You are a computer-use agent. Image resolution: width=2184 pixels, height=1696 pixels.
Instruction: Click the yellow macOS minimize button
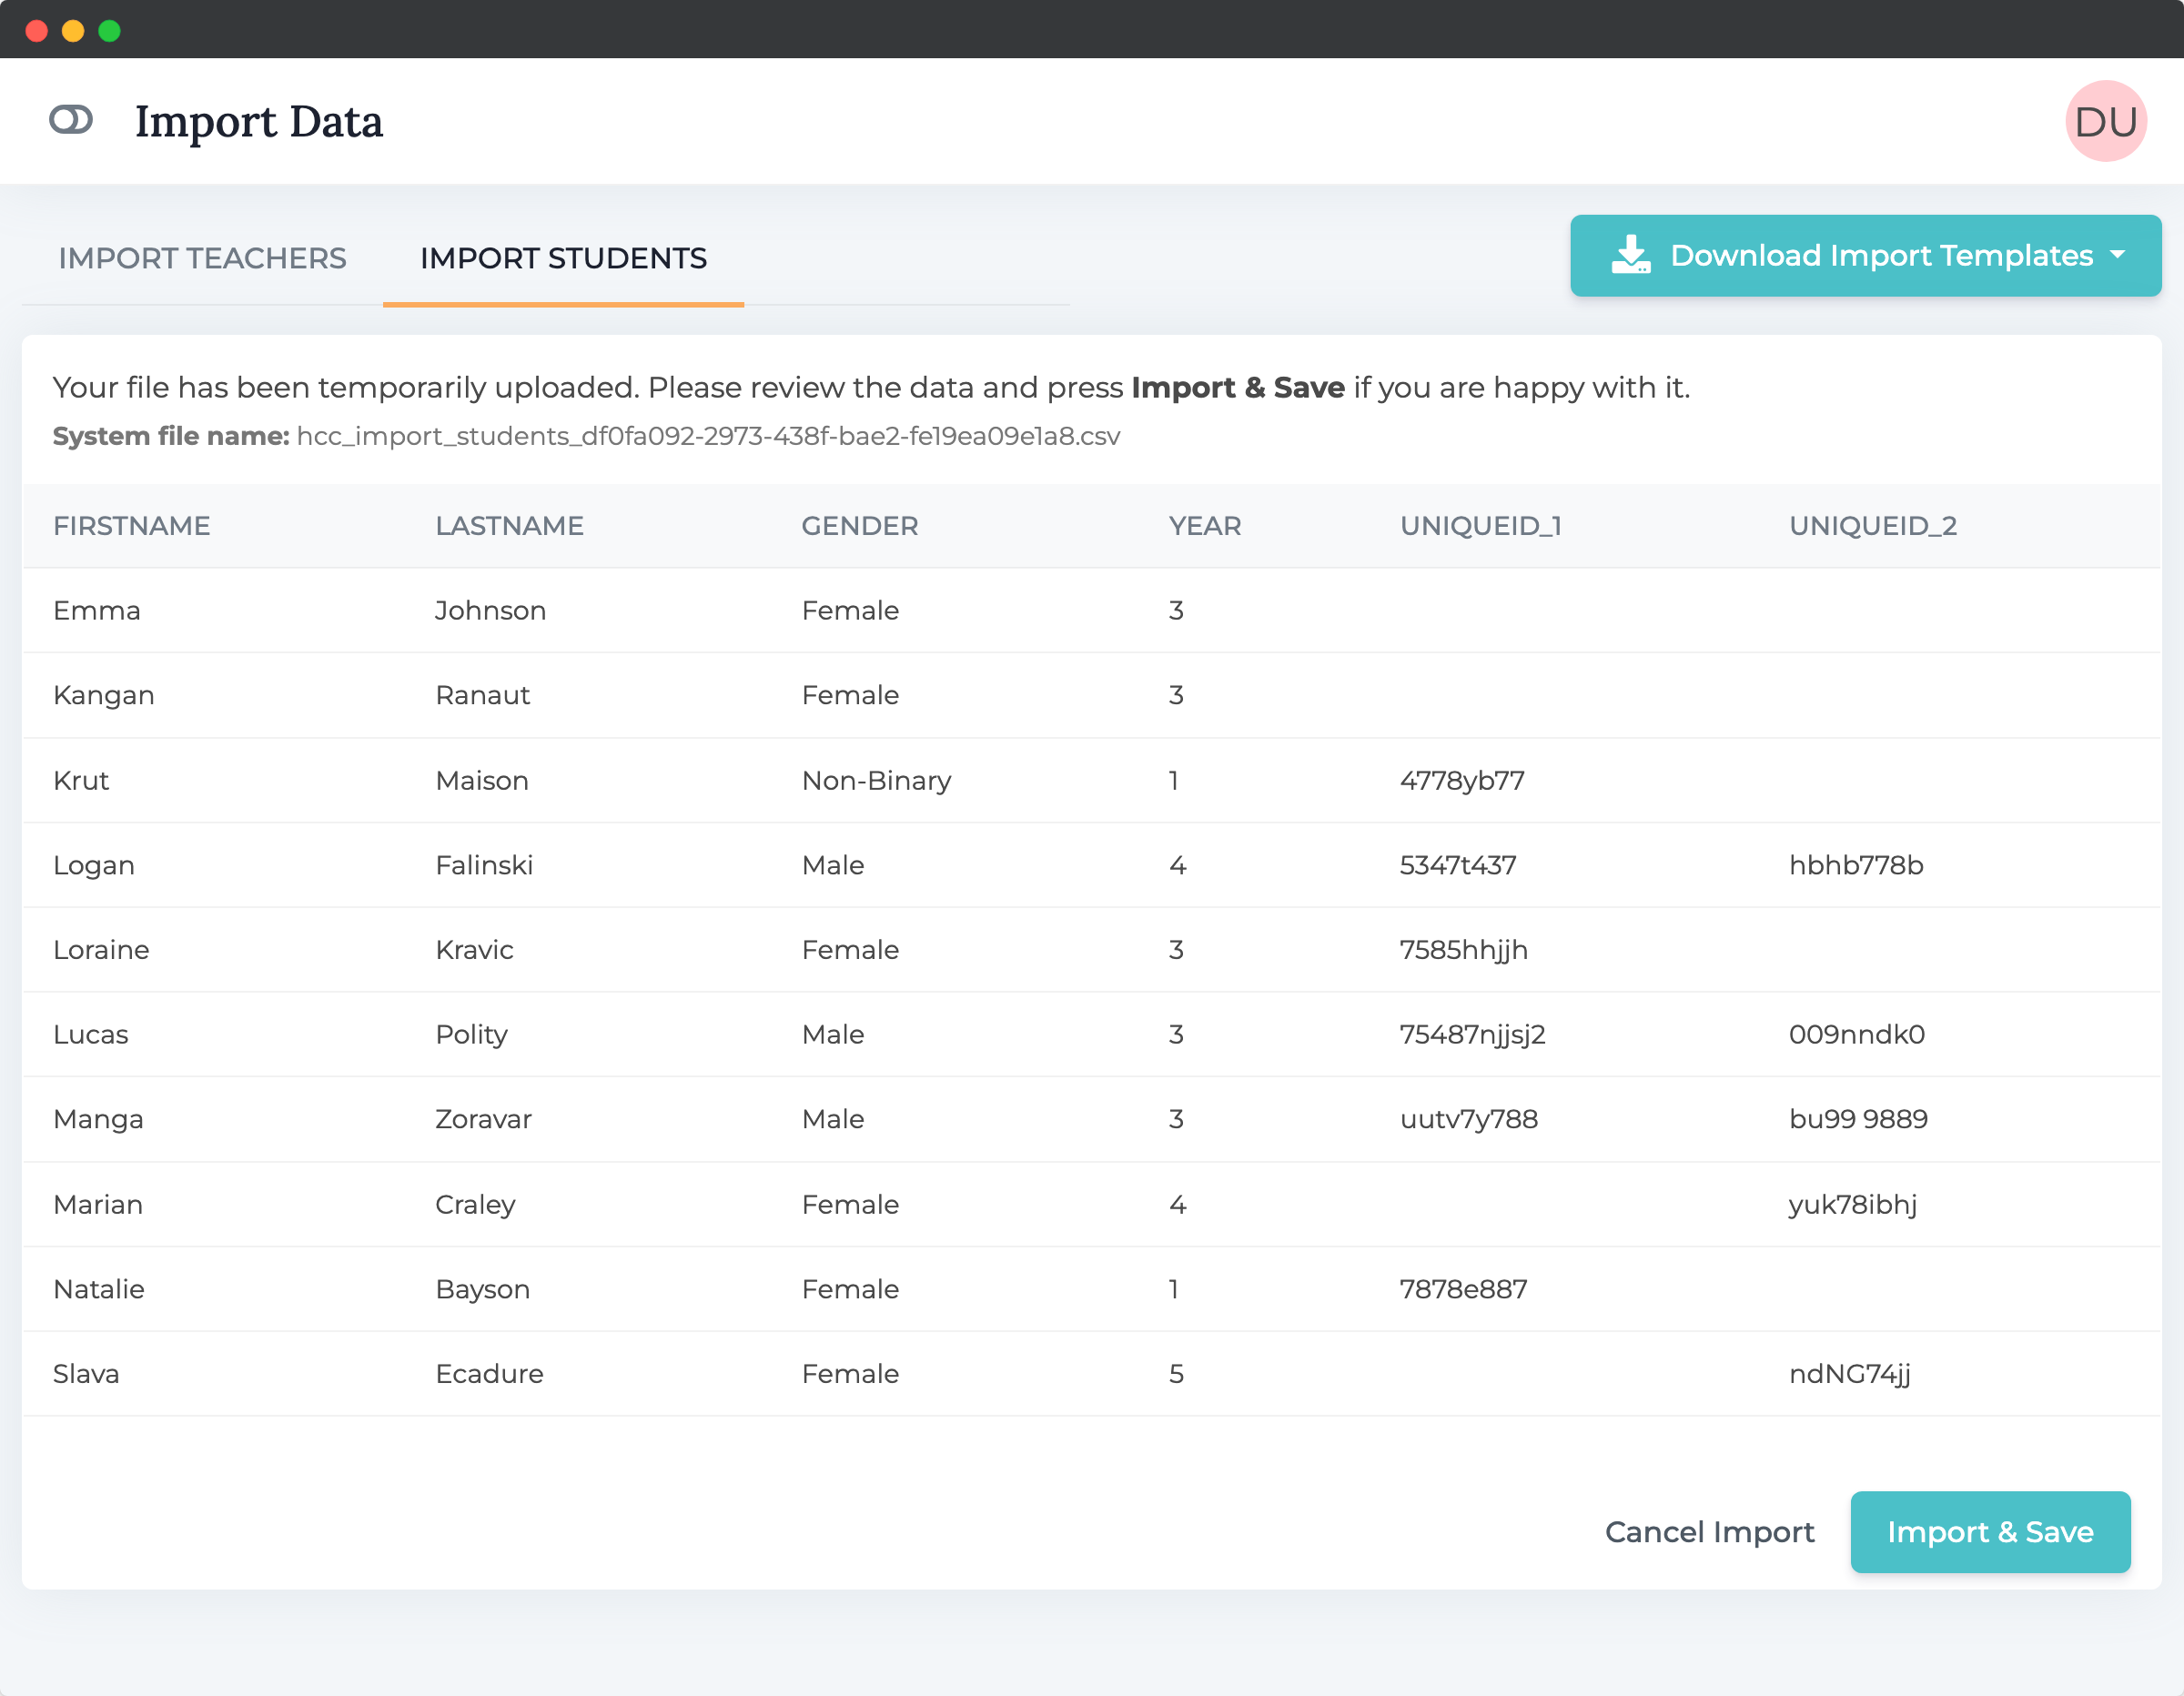pos(73,31)
